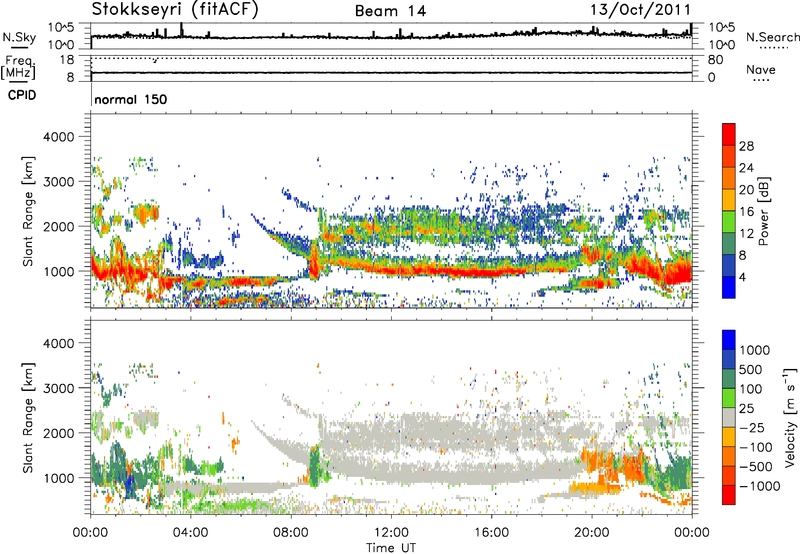Select the yellow 16–20 dB Power colorbar segment
800x554 pixels.
(729, 200)
